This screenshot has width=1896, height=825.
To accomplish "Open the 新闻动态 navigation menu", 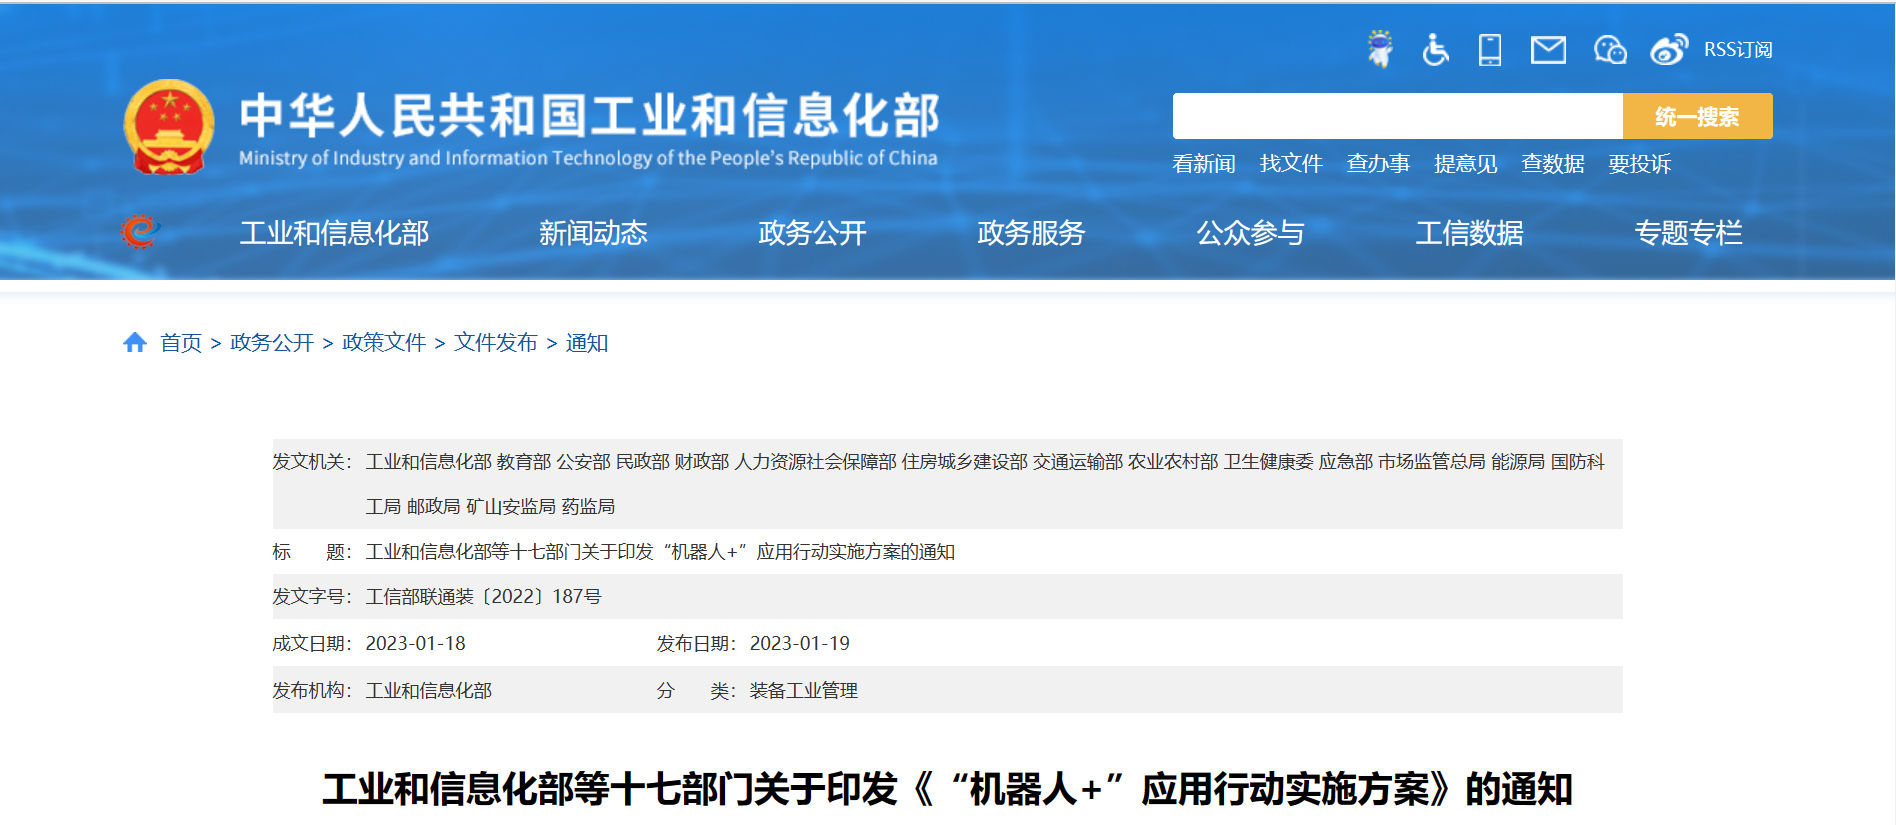I will [x=593, y=233].
